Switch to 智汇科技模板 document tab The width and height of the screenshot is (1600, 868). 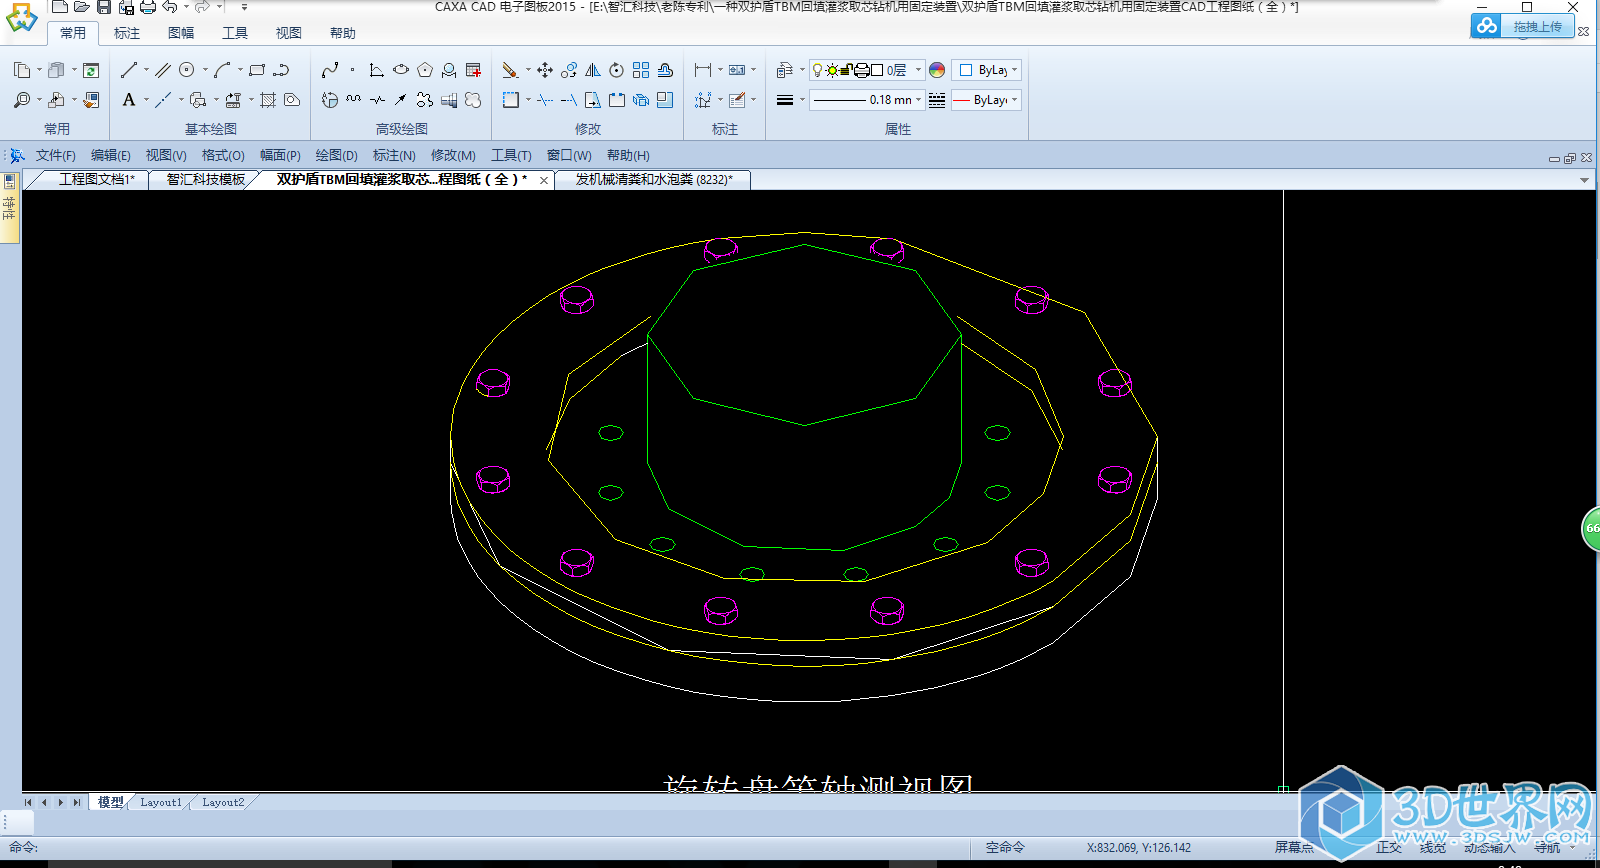click(x=205, y=179)
